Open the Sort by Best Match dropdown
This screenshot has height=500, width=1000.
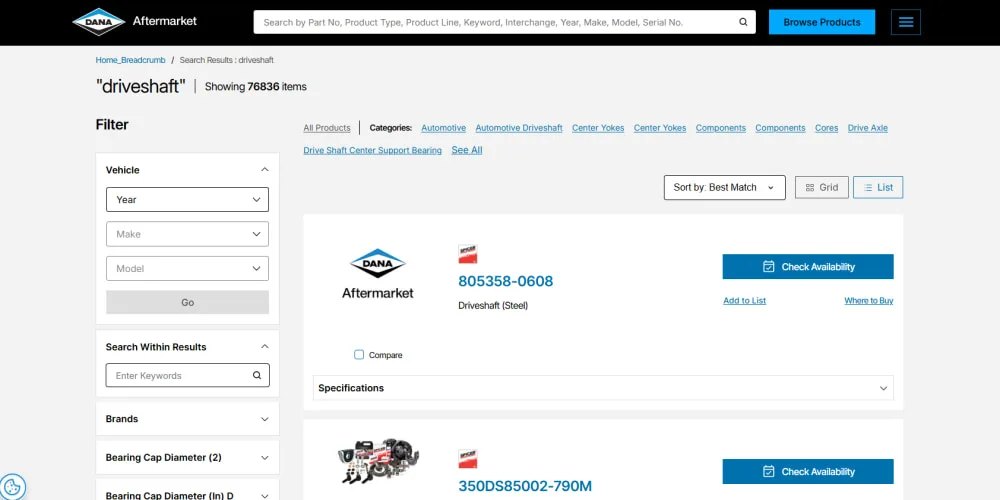(x=724, y=188)
